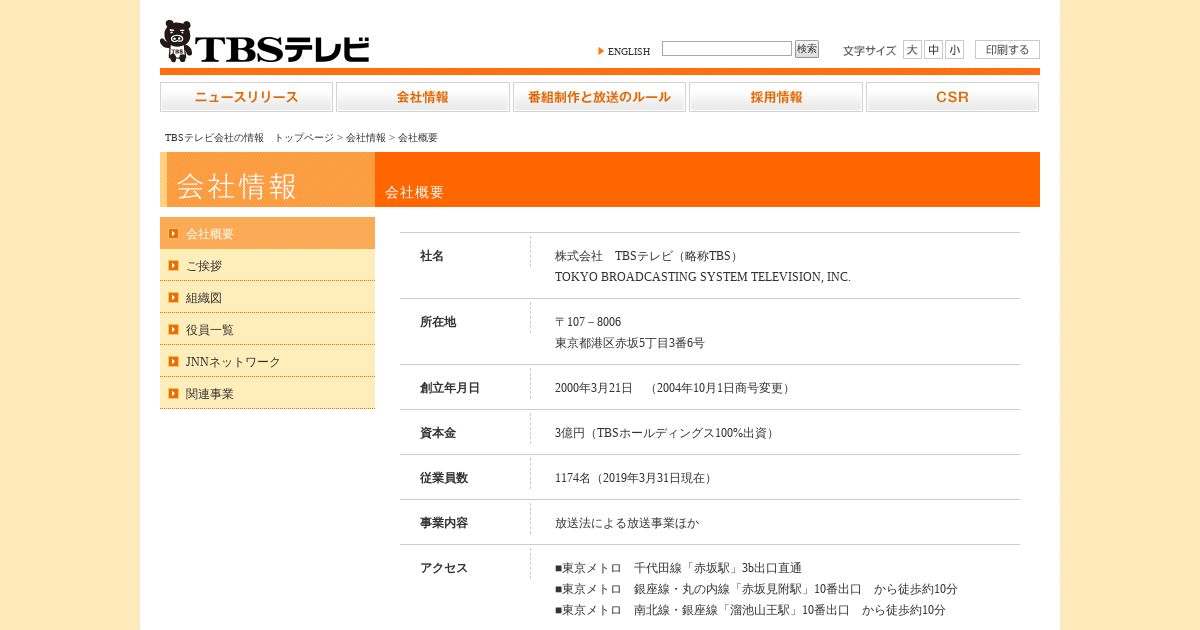The height and width of the screenshot is (630, 1200).
Task: Click the 会社概要 title in the banner
Action: 415,192
